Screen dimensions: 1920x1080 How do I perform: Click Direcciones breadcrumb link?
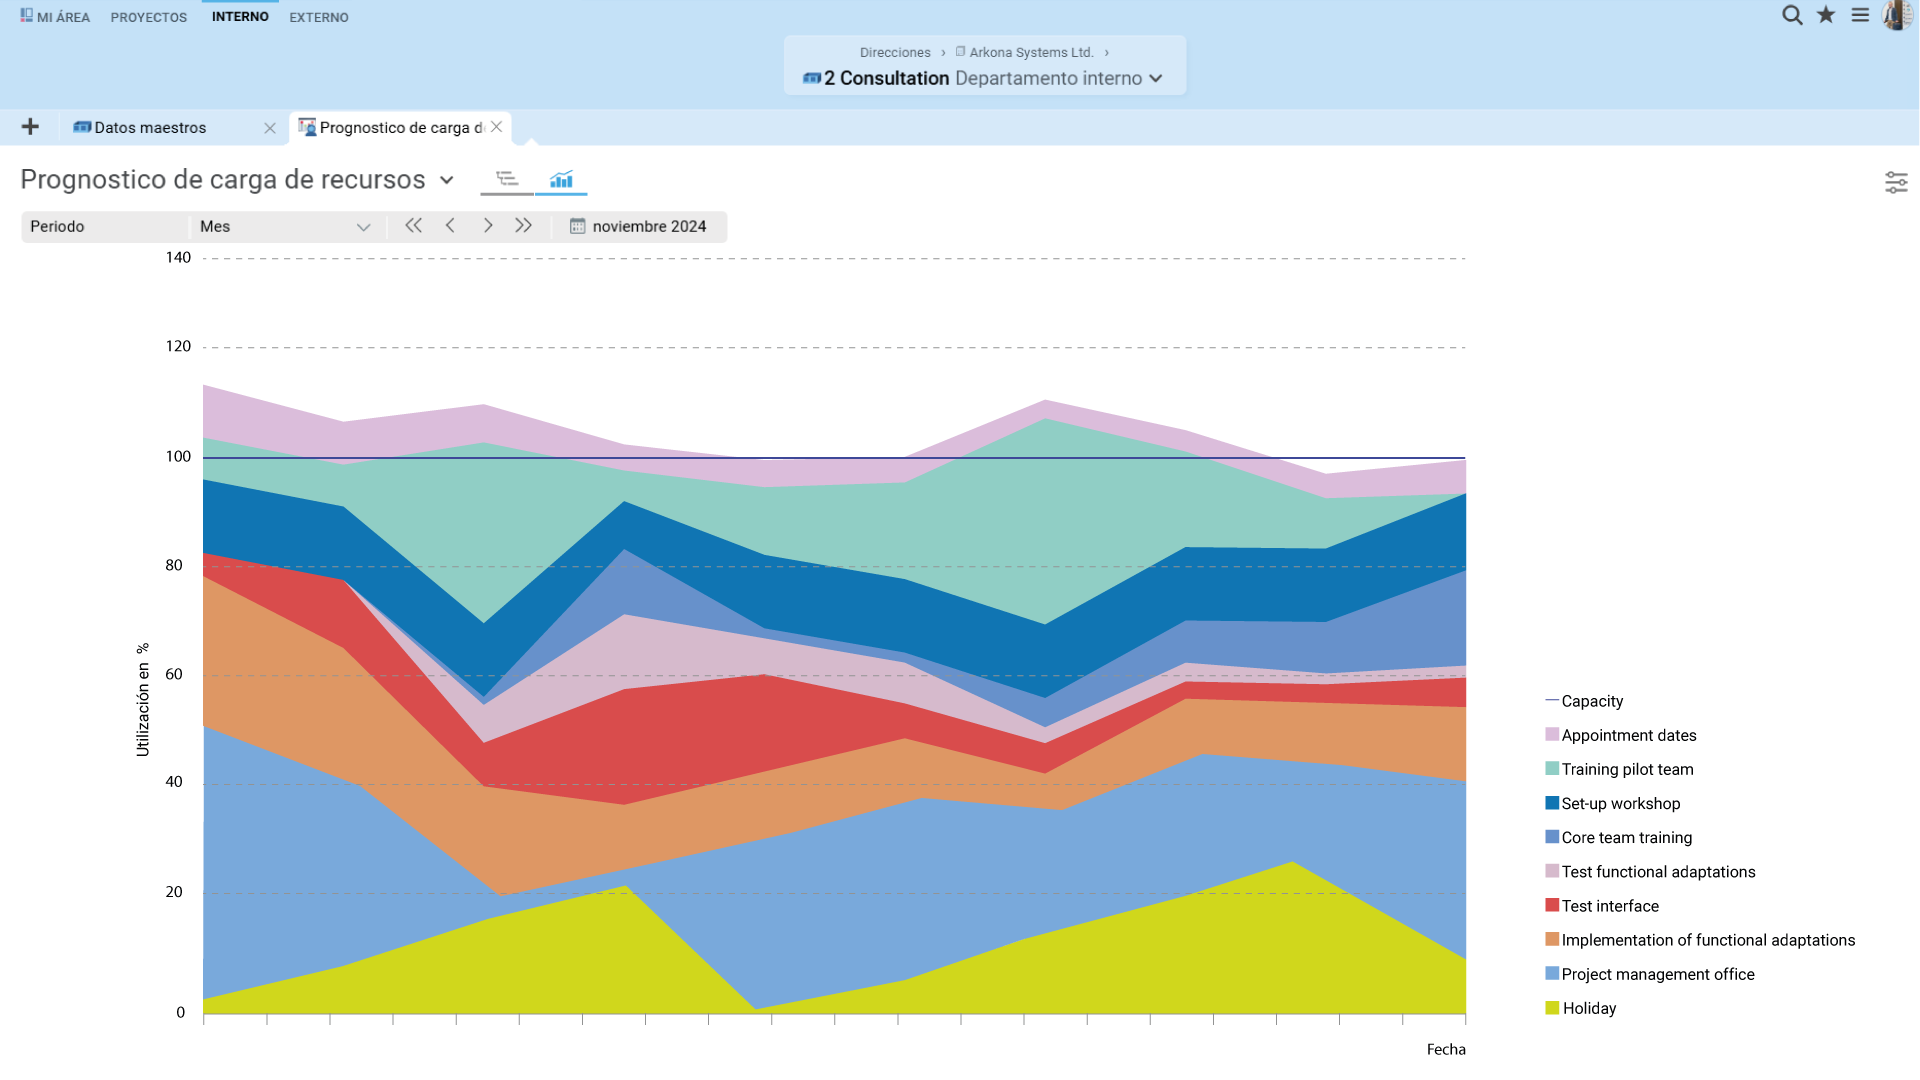[x=894, y=52]
